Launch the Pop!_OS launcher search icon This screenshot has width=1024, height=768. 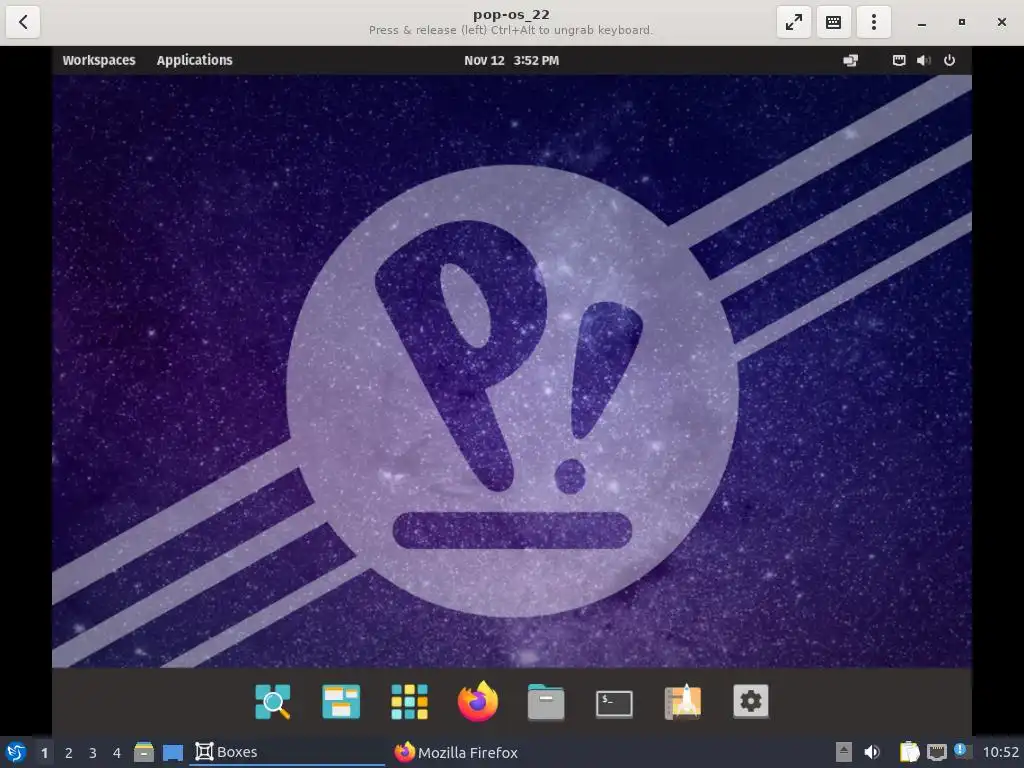[272, 701]
